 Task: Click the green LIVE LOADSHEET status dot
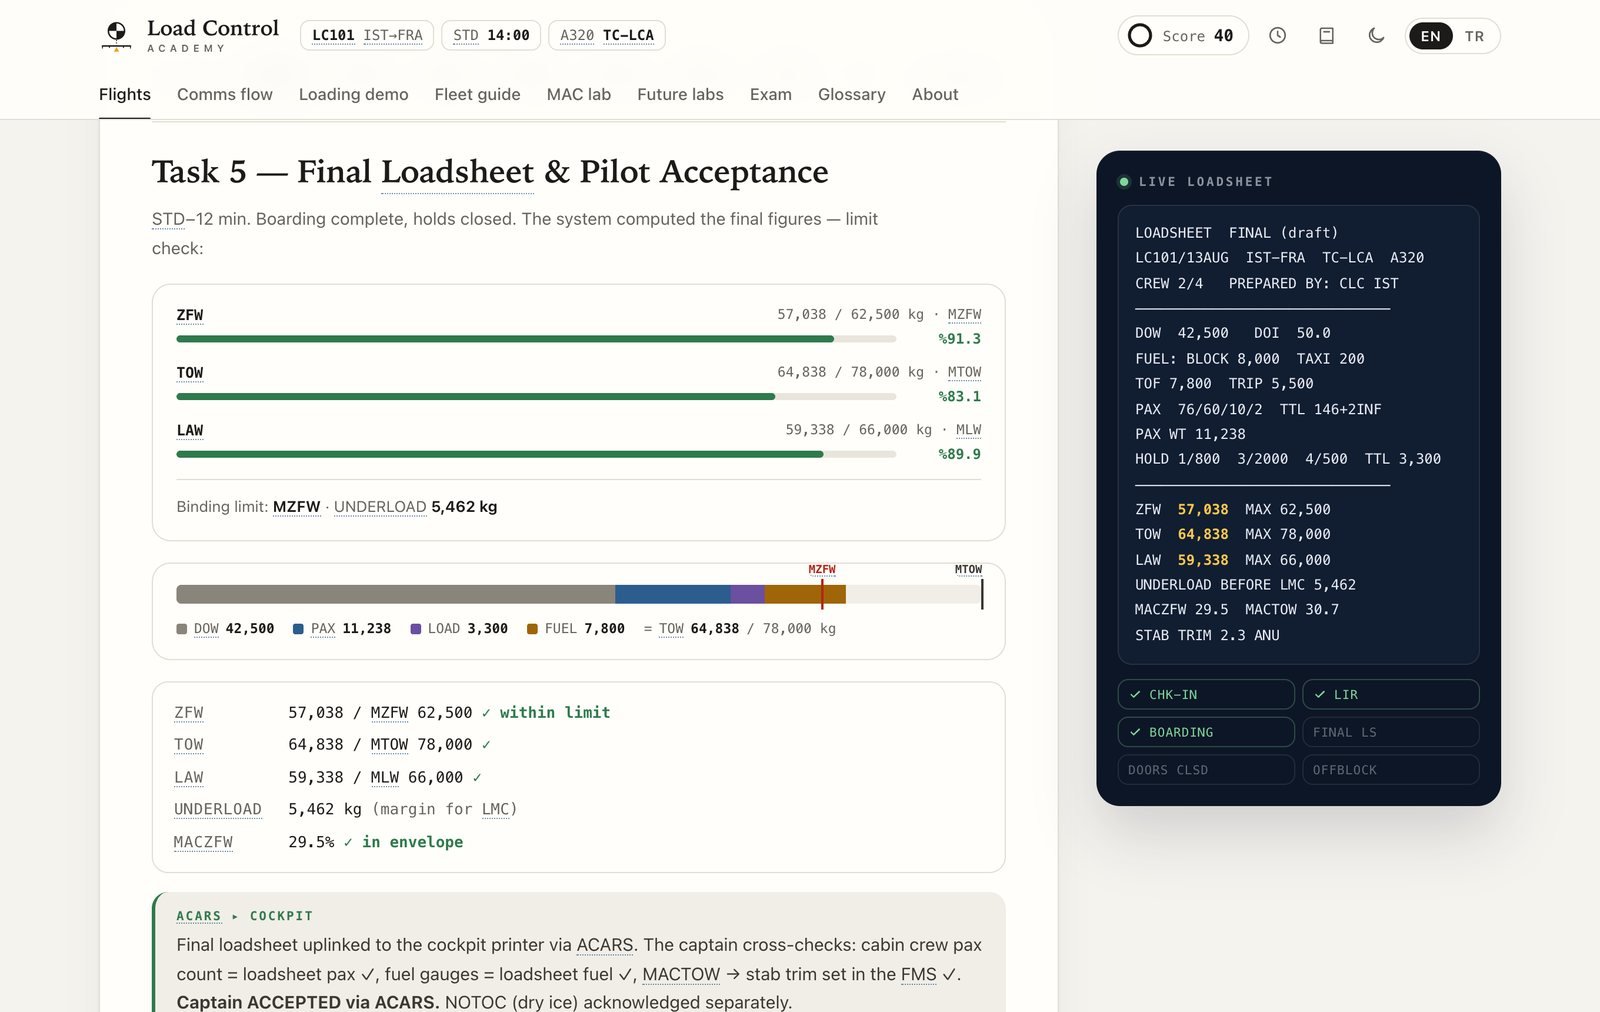pos(1124,182)
